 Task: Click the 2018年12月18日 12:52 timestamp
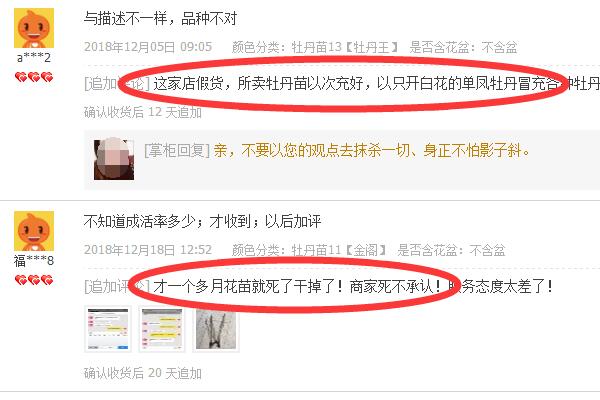tap(148, 250)
